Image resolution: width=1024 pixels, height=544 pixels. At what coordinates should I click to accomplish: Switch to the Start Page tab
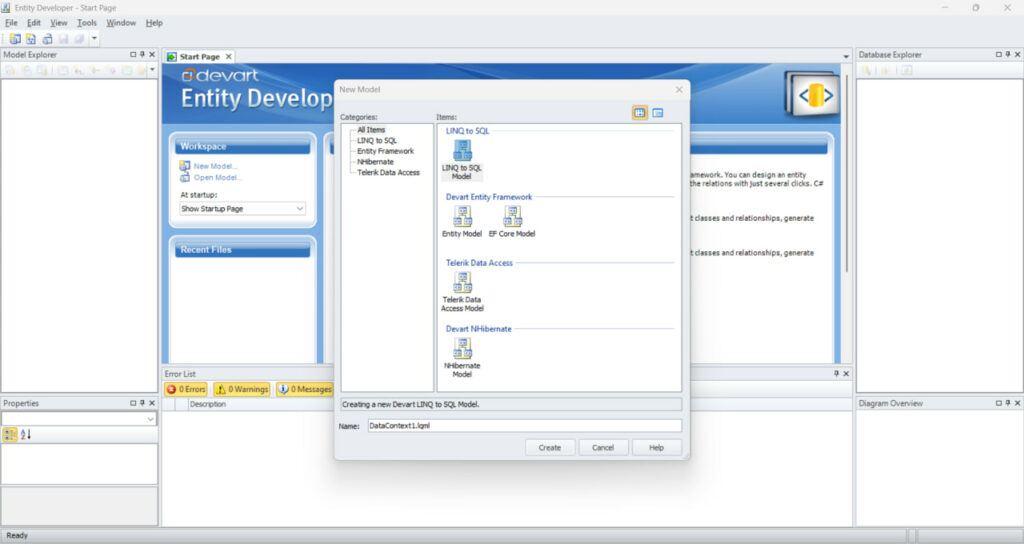[x=199, y=57]
